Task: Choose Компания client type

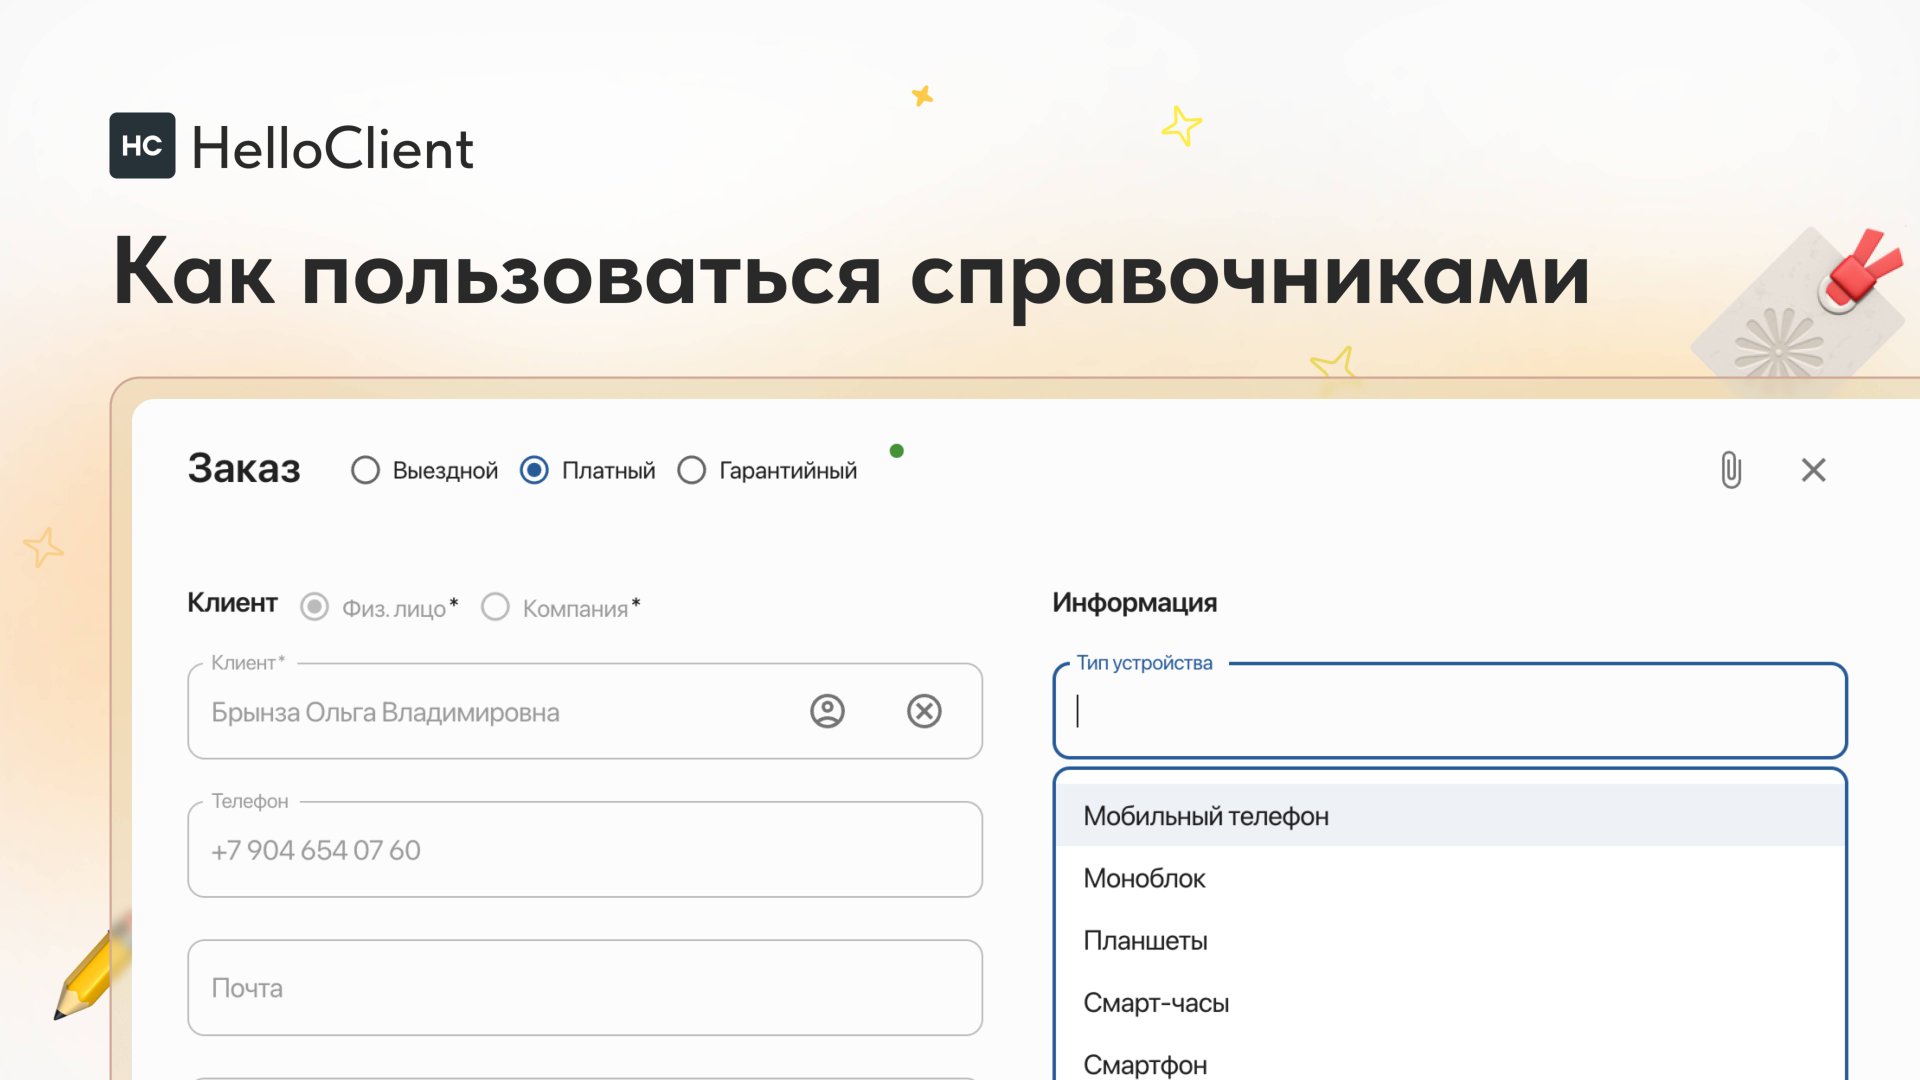Action: coord(496,607)
